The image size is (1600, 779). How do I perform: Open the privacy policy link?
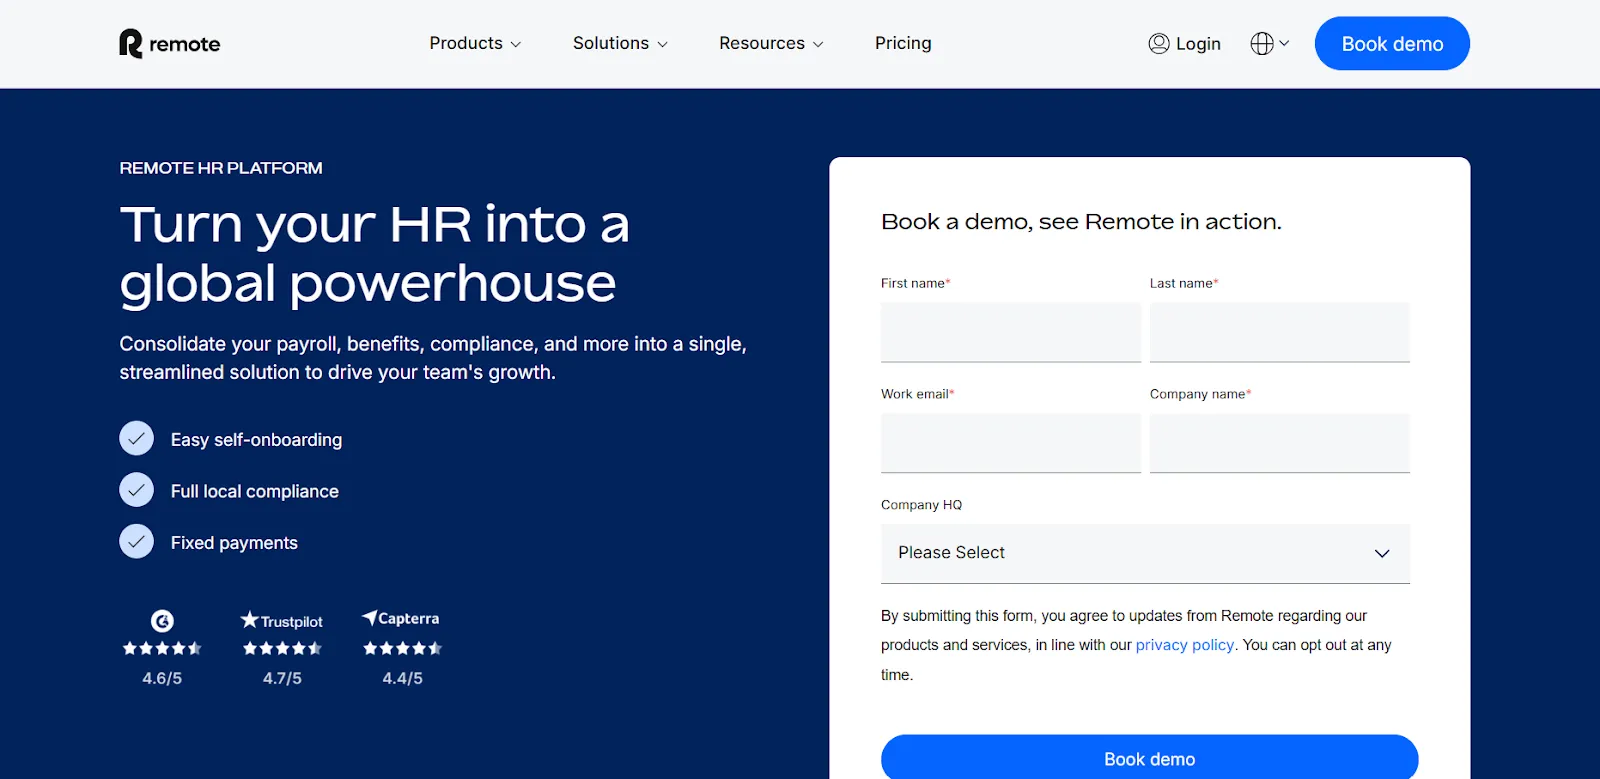point(1185,645)
